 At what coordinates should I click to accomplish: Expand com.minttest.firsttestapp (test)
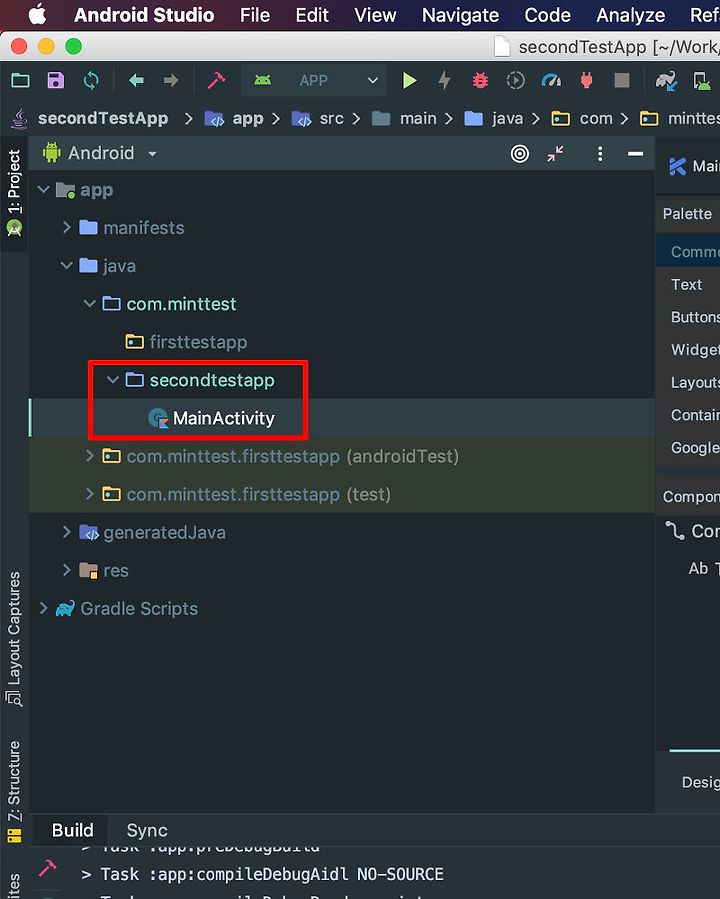point(89,494)
